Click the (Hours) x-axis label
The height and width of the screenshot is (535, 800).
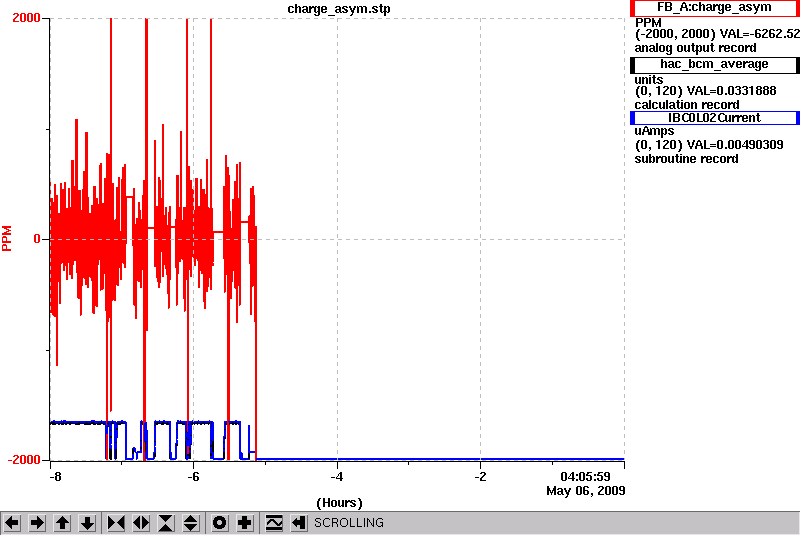[x=339, y=503]
